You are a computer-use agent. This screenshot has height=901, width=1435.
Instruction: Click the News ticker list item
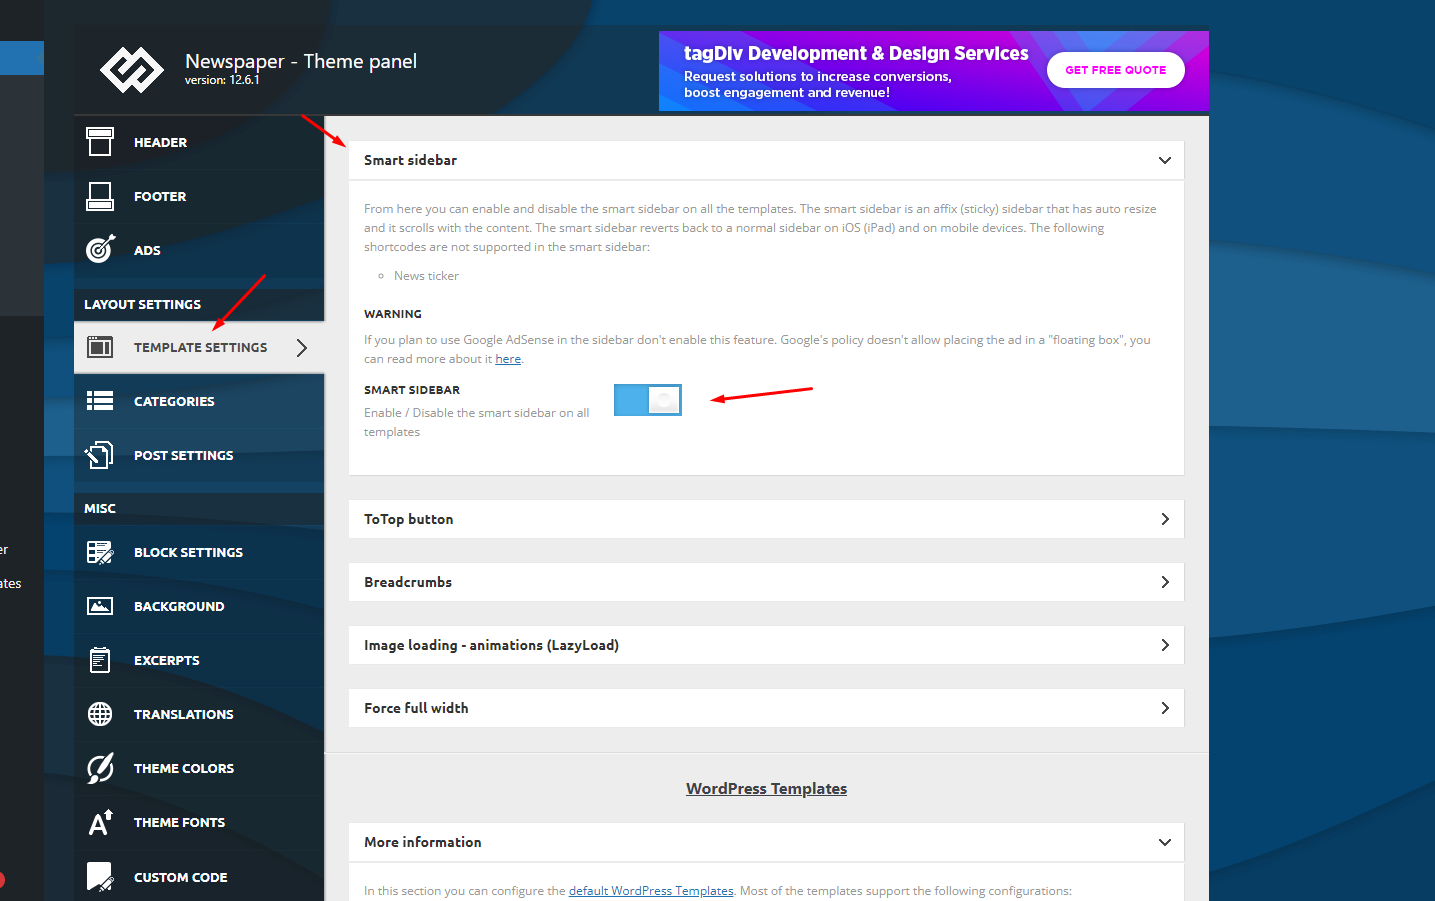426,276
